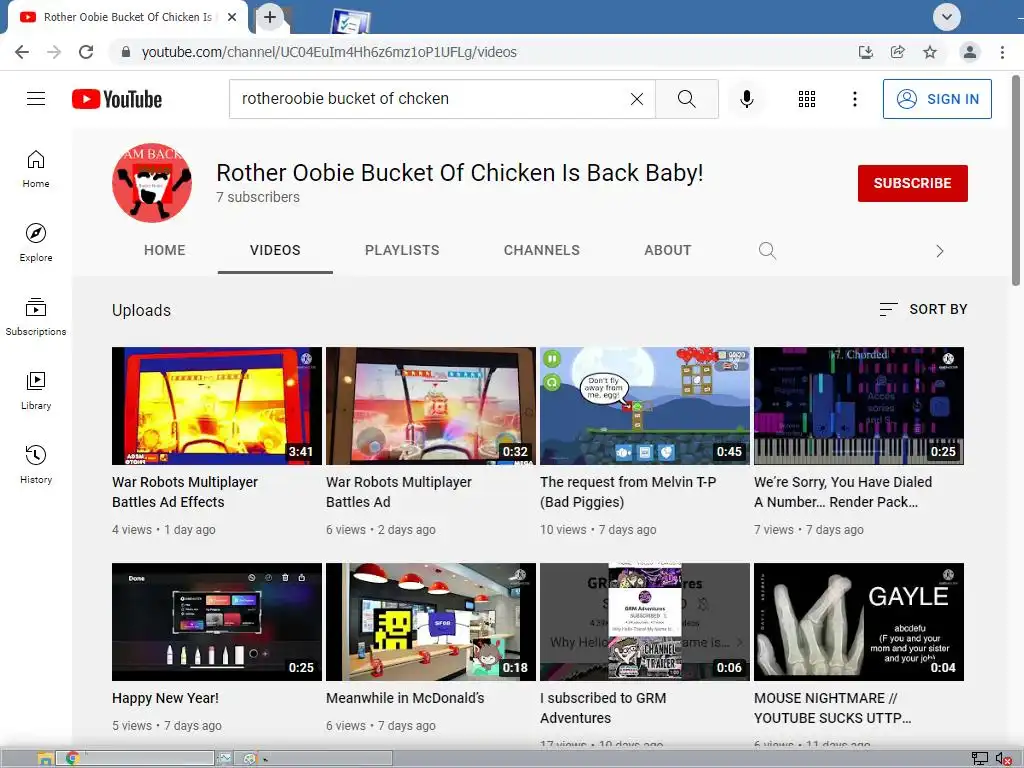Close the Rother Oobie browser tab
The width and height of the screenshot is (1024, 768).
pyautogui.click(x=232, y=18)
